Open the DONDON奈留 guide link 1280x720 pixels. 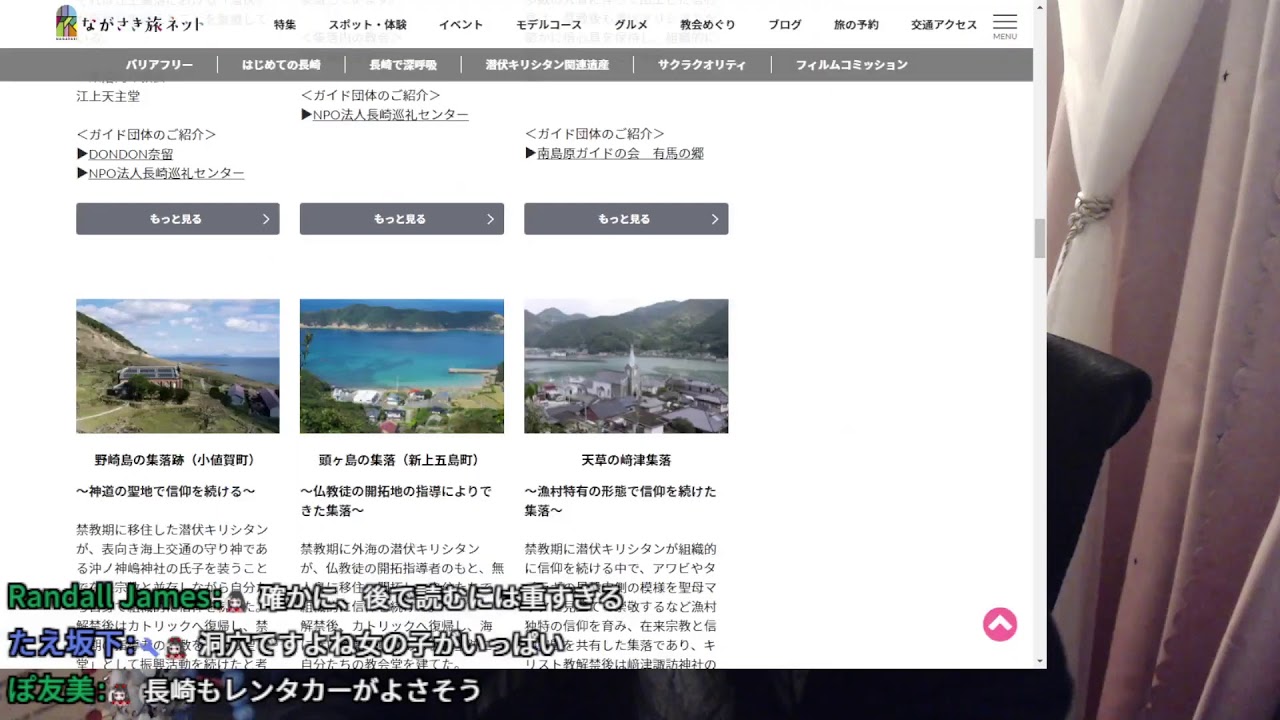tap(130, 154)
